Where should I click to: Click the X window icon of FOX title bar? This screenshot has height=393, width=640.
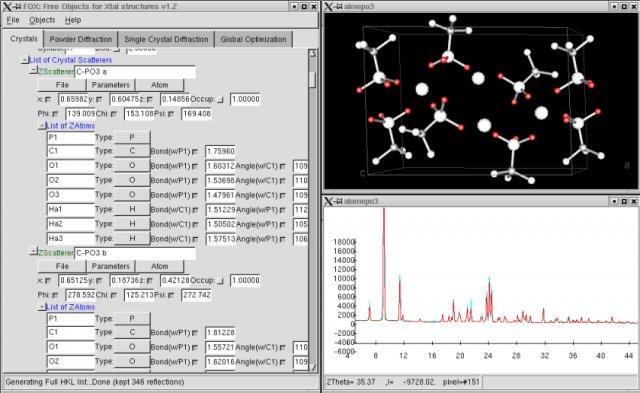click(x=7, y=6)
